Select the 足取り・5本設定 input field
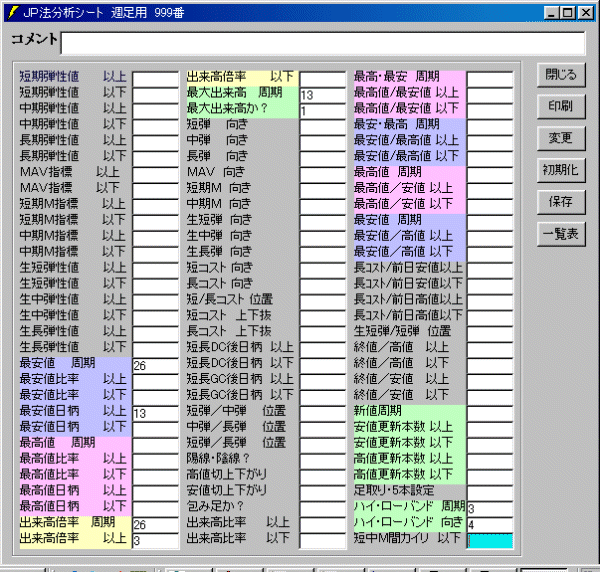Image resolution: width=600 pixels, height=572 pixels. 490,493
